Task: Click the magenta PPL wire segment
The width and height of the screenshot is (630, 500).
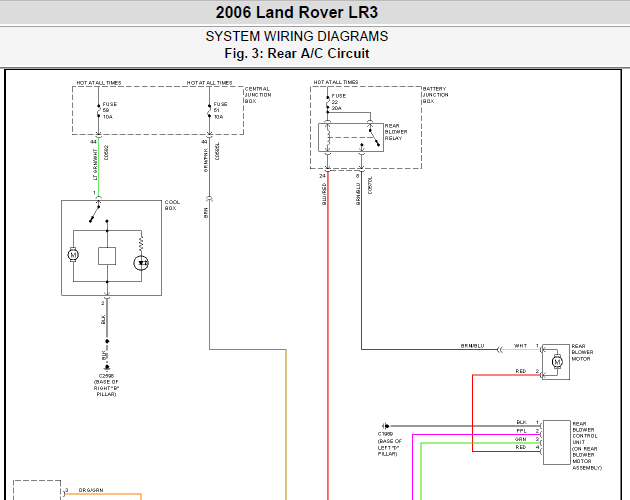Action: 477,434
